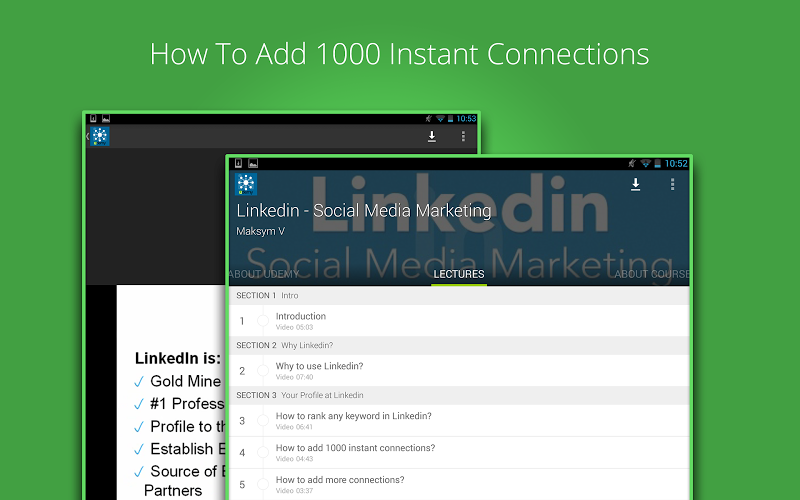800x500 pixels.
Task: Open lecture How to add more connections?
Action: tap(459, 484)
